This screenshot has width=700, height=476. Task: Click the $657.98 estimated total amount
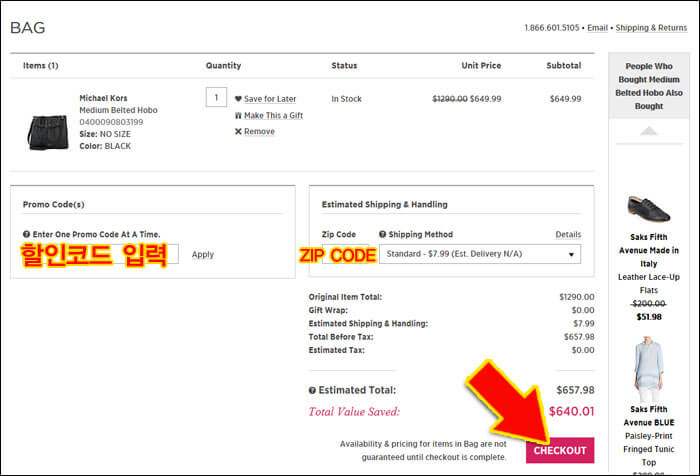coord(575,390)
